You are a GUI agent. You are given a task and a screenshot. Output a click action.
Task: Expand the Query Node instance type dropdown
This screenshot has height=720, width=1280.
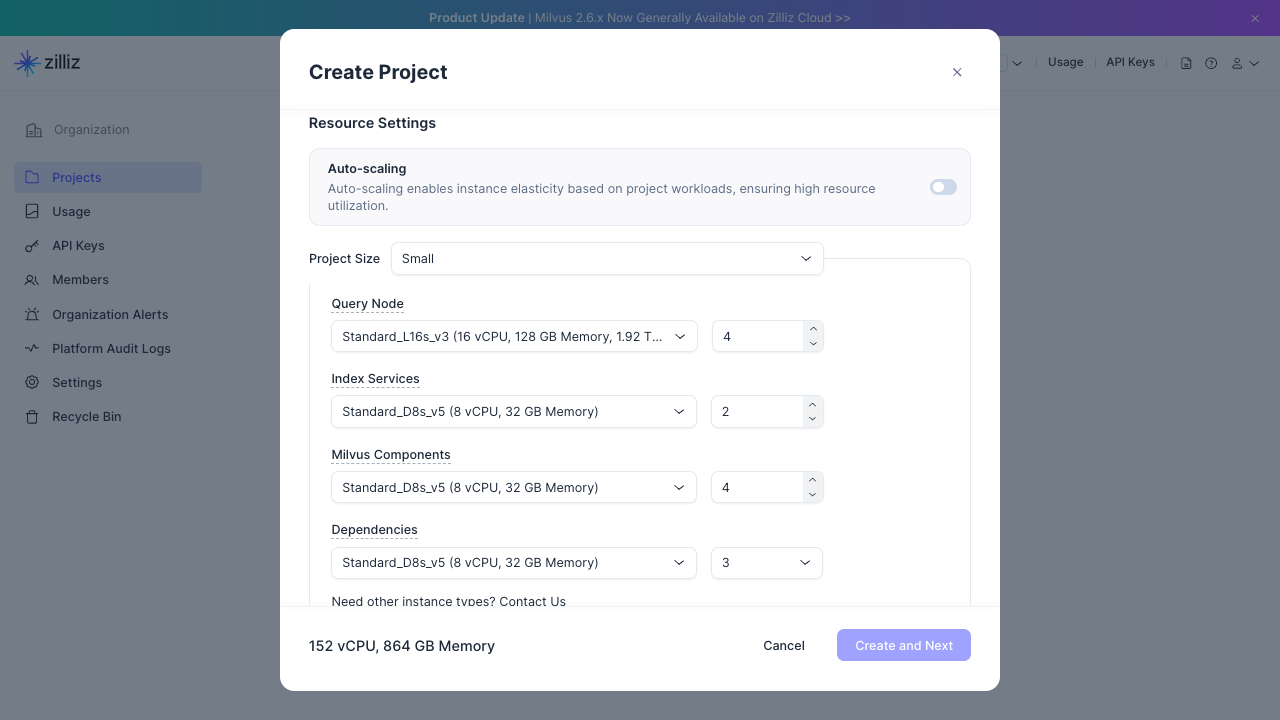(x=514, y=337)
